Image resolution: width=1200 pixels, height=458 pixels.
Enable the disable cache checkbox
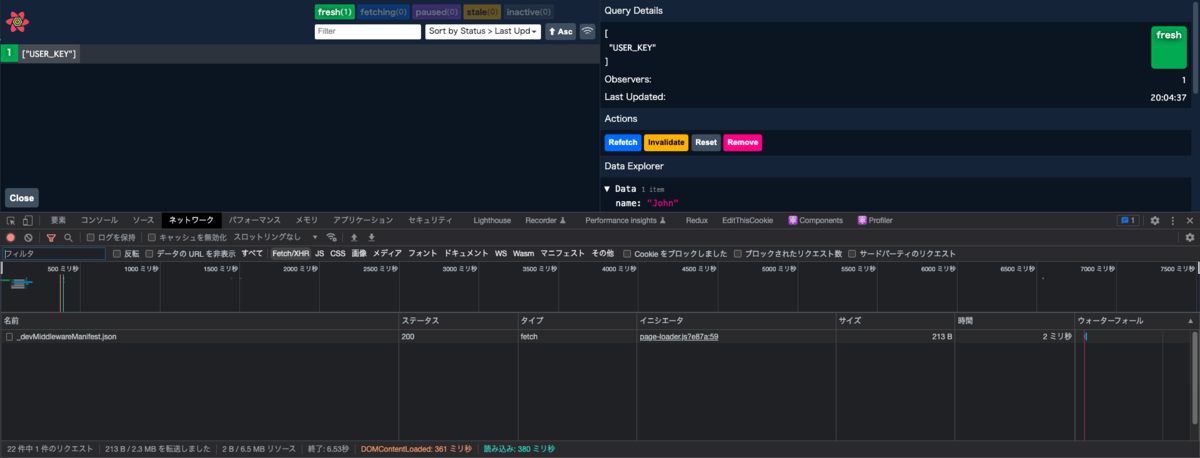coord(152,238)
